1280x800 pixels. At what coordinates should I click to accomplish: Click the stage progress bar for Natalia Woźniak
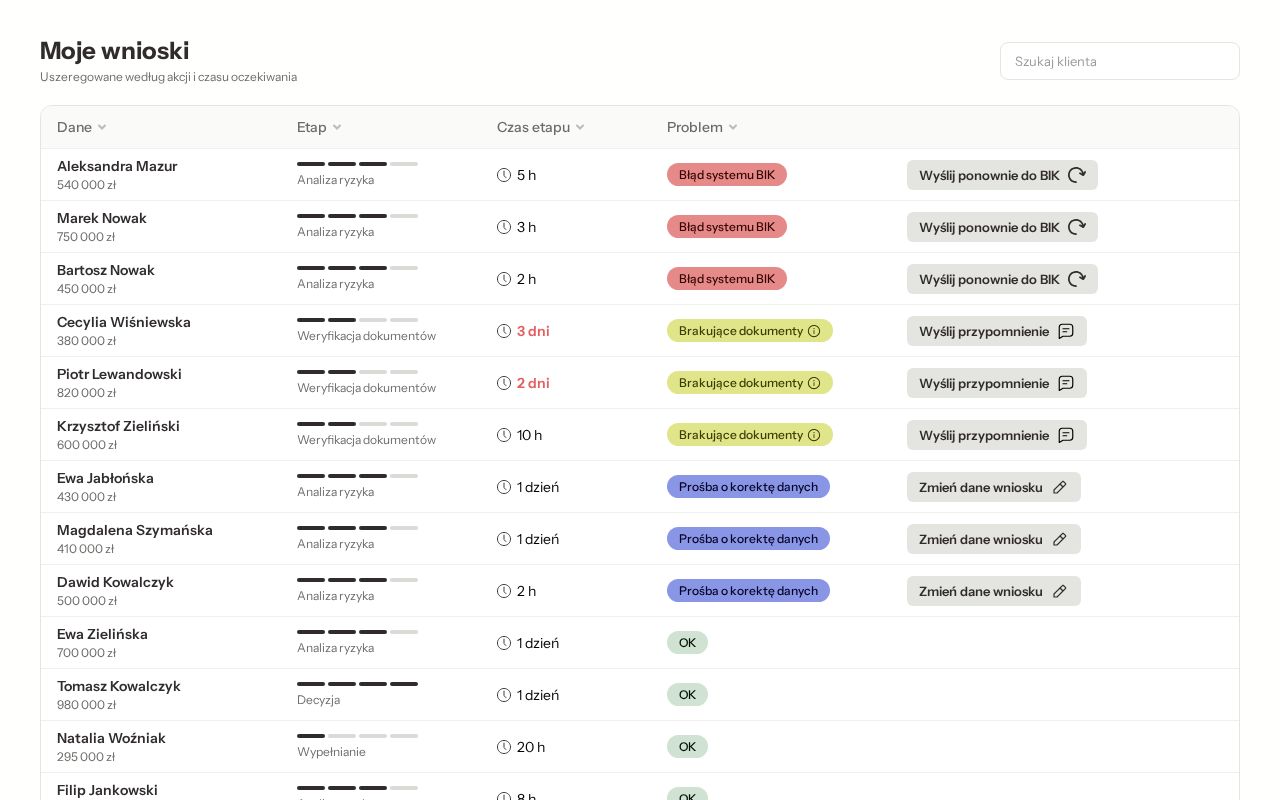point(357,736)
